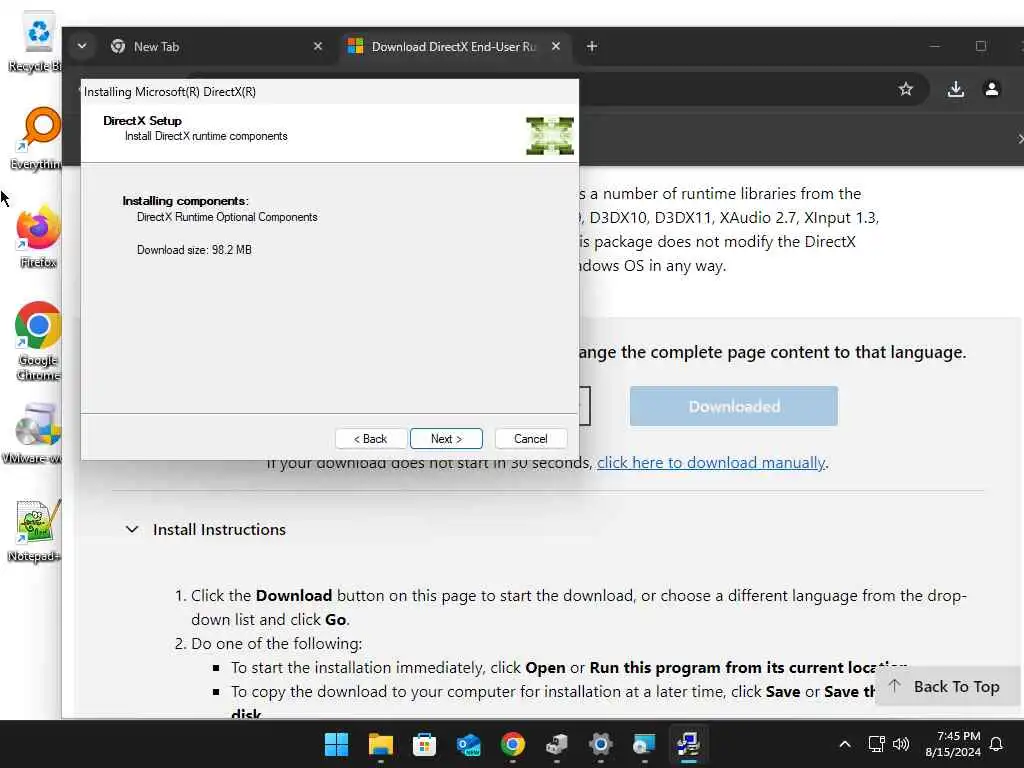
Task: Switch to Chrome in the taskbar
Action: click(513, 744)
